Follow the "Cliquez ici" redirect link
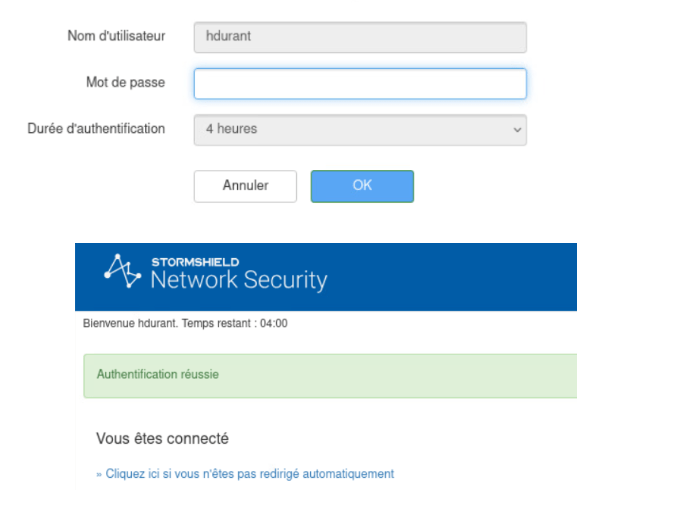Screen dimensions: 675x514 [x=250, y=474]
